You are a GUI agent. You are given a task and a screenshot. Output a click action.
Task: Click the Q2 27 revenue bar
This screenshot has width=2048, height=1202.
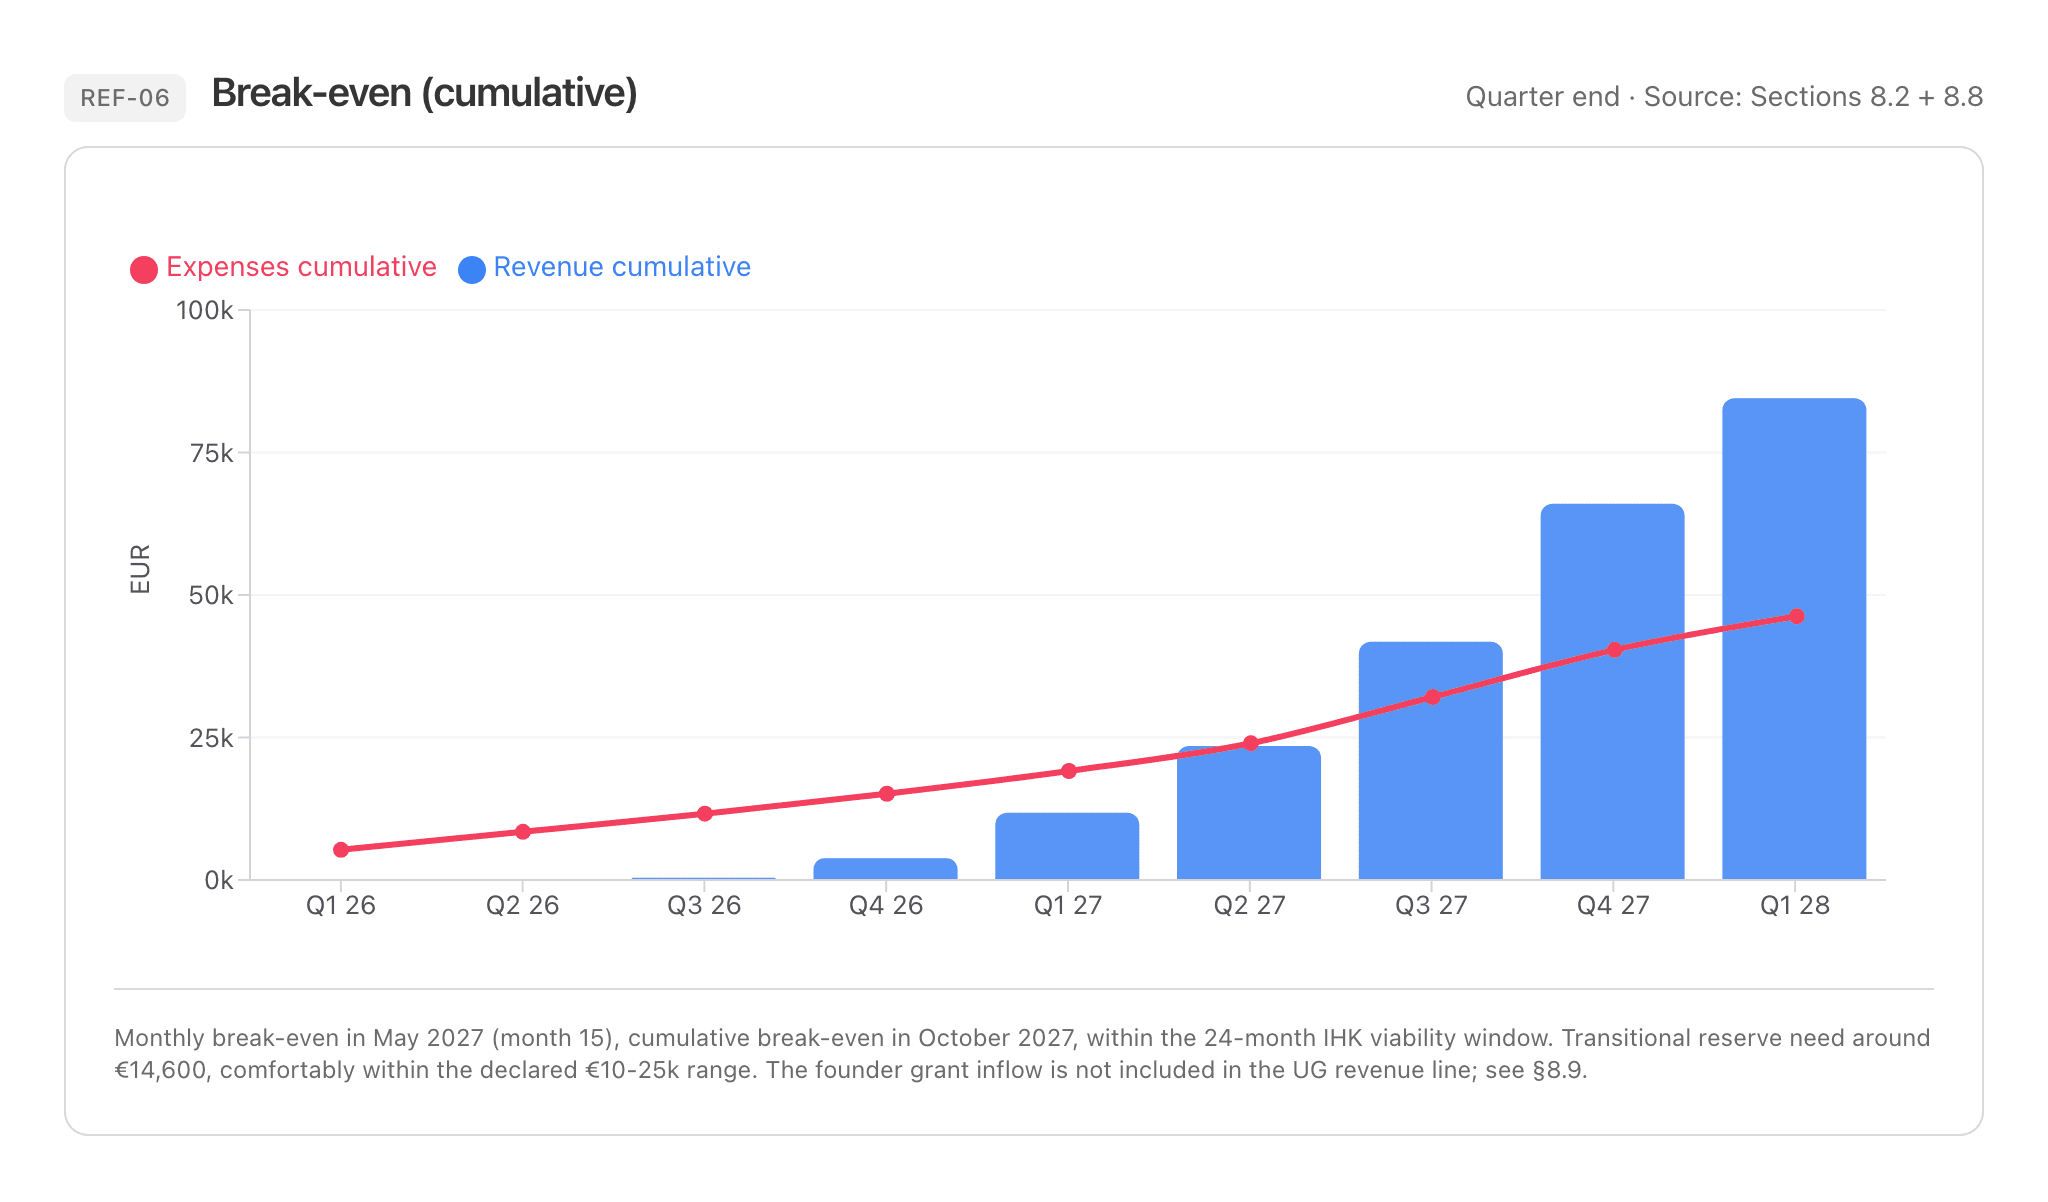click(x=1249, y=813)
